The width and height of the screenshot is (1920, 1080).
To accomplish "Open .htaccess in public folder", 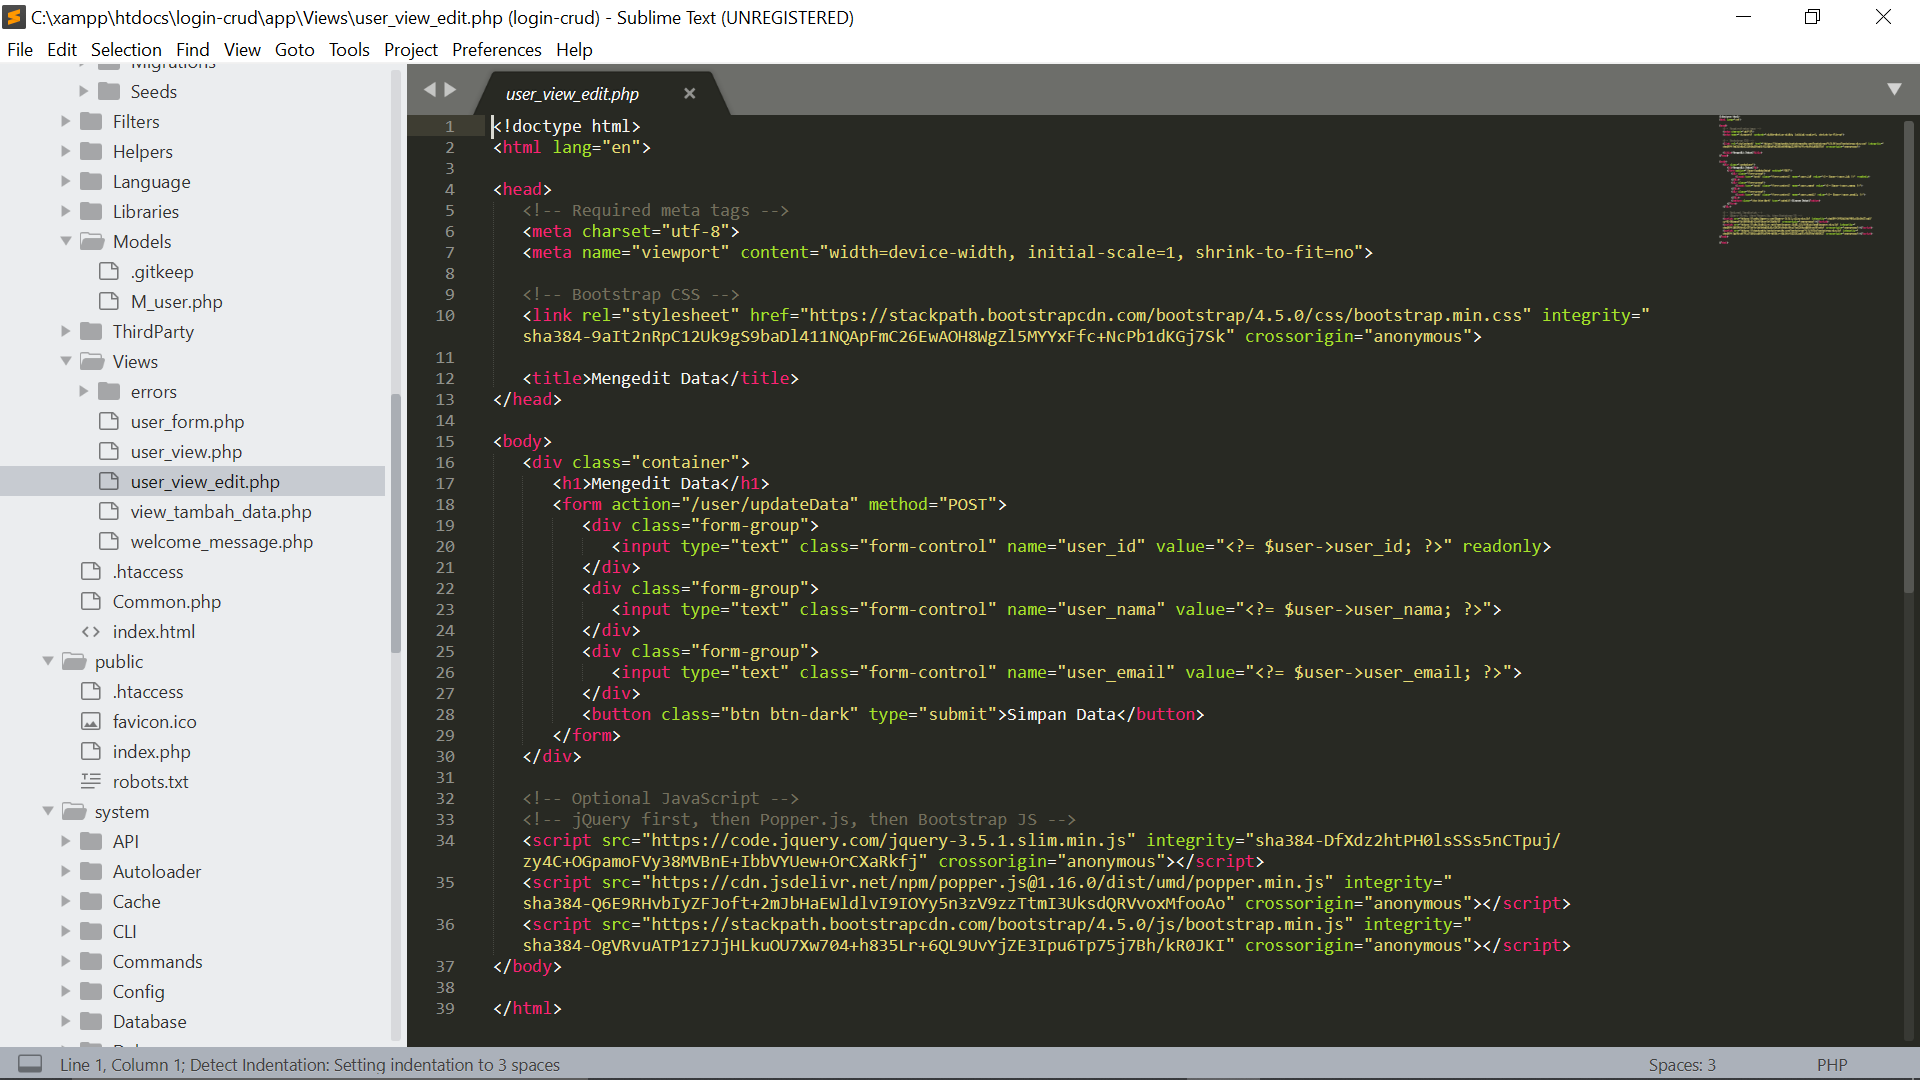I will coord(148,691).
